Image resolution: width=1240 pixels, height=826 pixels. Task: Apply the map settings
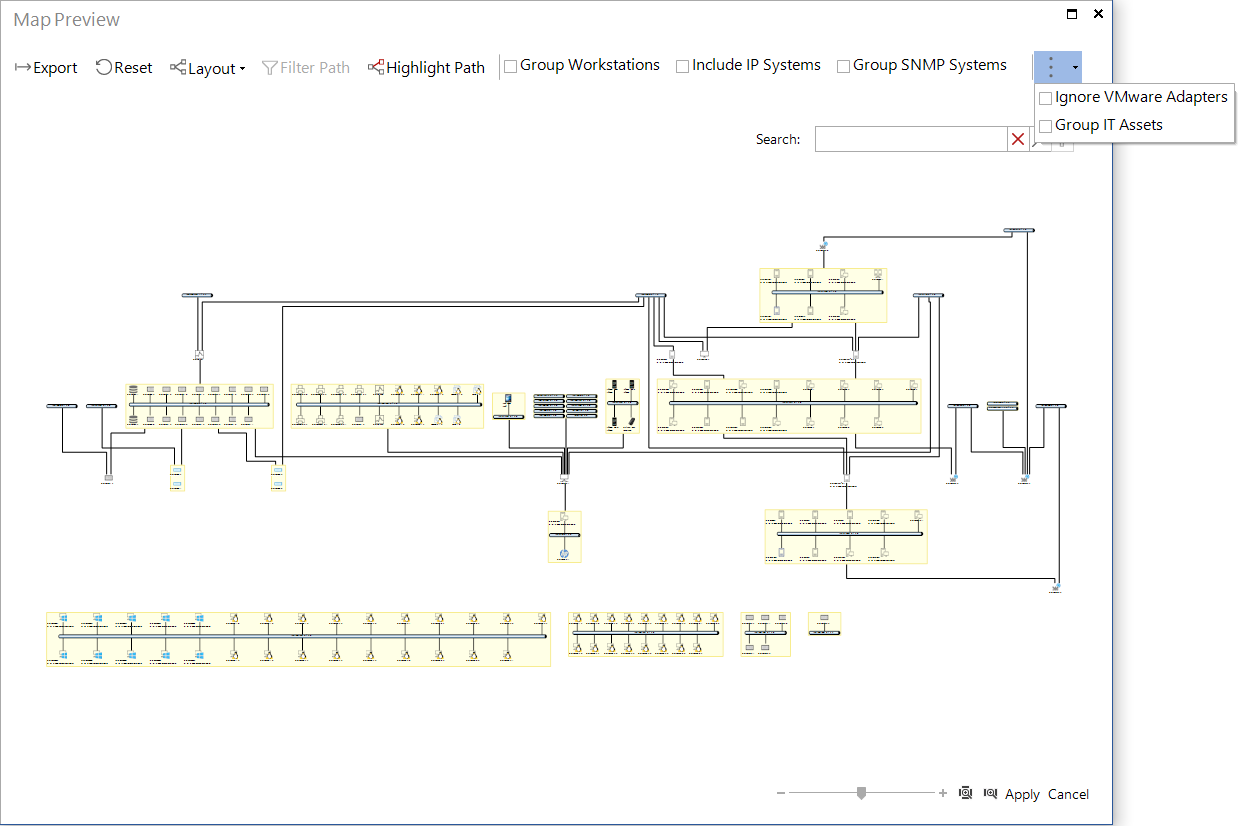click(x=1022, y=794)
